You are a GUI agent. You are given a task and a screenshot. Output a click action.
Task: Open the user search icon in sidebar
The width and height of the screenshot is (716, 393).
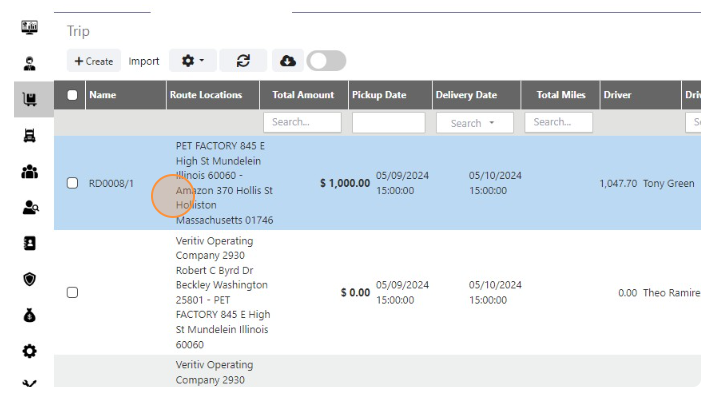(31, 207)
